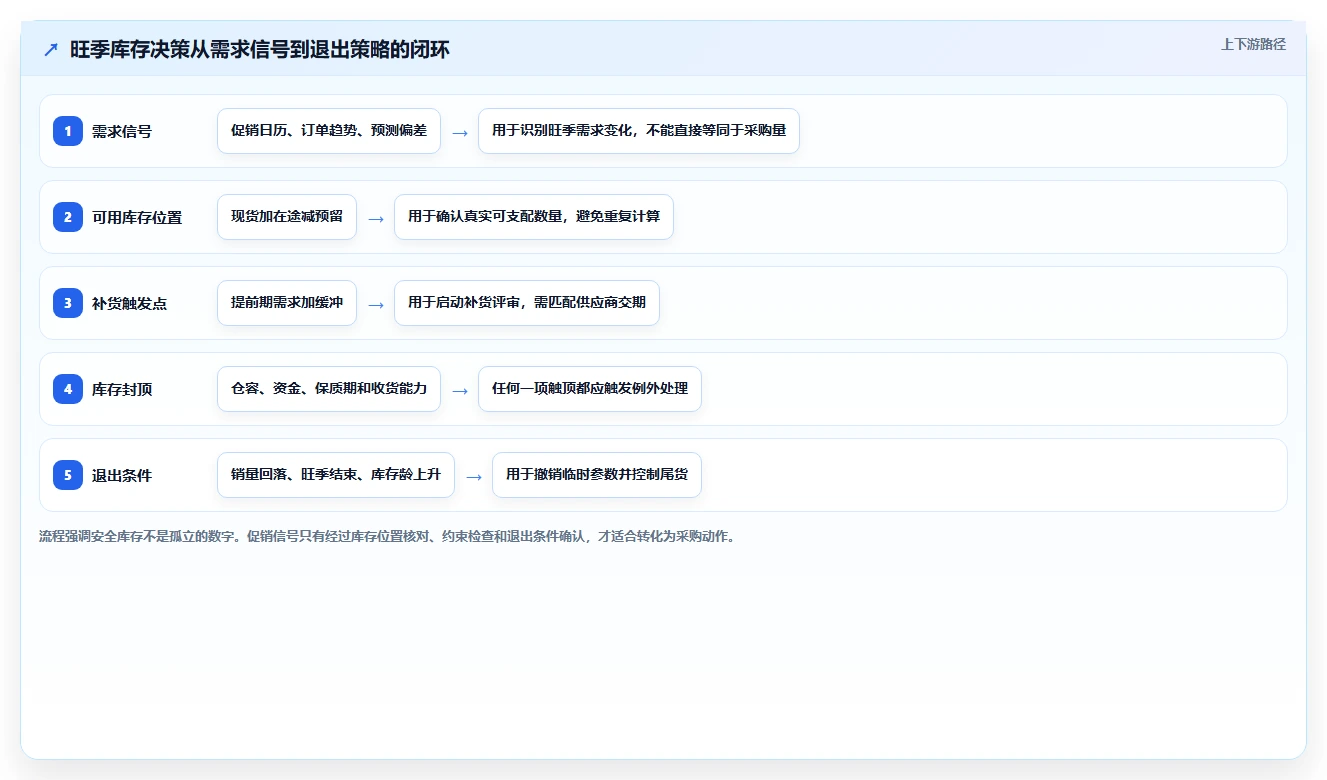Viewport: 1327px width, 780px height.
Task: Open the 提前期需求加缓冲 box
Action: pyautogui.click(x=287, y=303)
